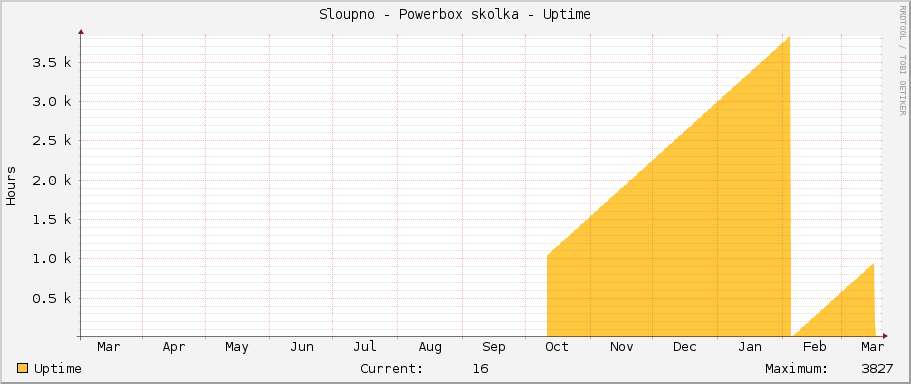The image size is (911, 384).
Task: Click the 'Current:' label in legend
Action: coord(392,369)
